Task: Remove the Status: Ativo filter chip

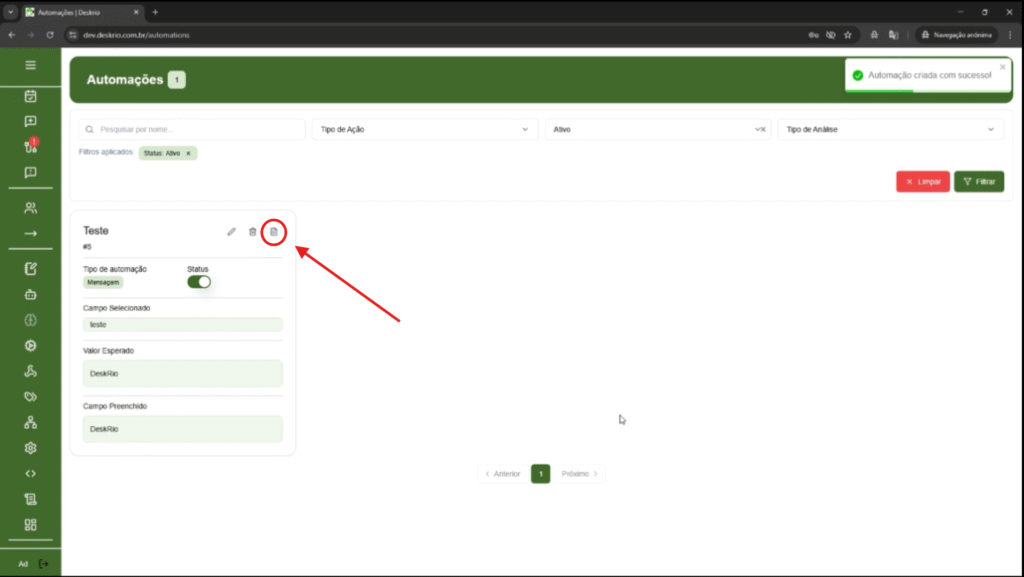Action: point(188,153)
